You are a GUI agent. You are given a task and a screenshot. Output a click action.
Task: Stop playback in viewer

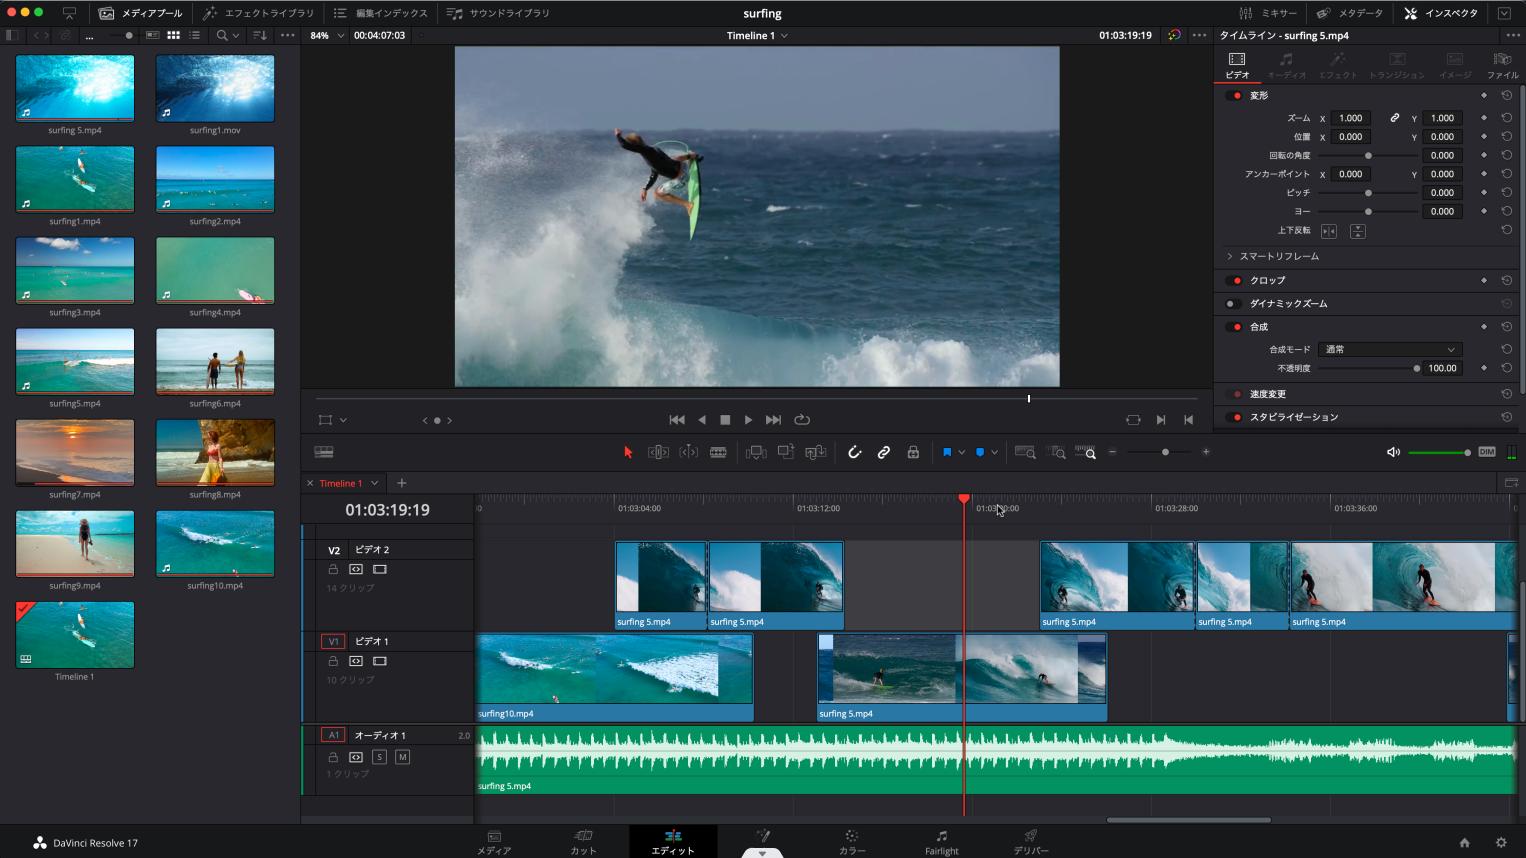725,420
